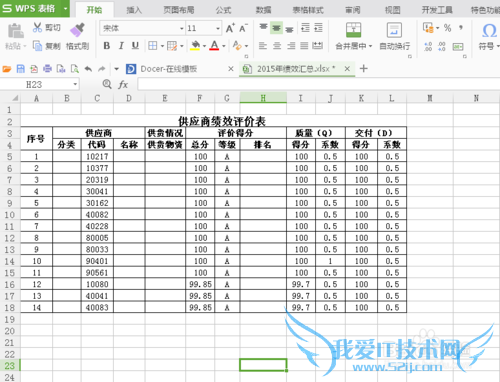Align text to top
The image size is (500, 382).
tap(263, 28)
